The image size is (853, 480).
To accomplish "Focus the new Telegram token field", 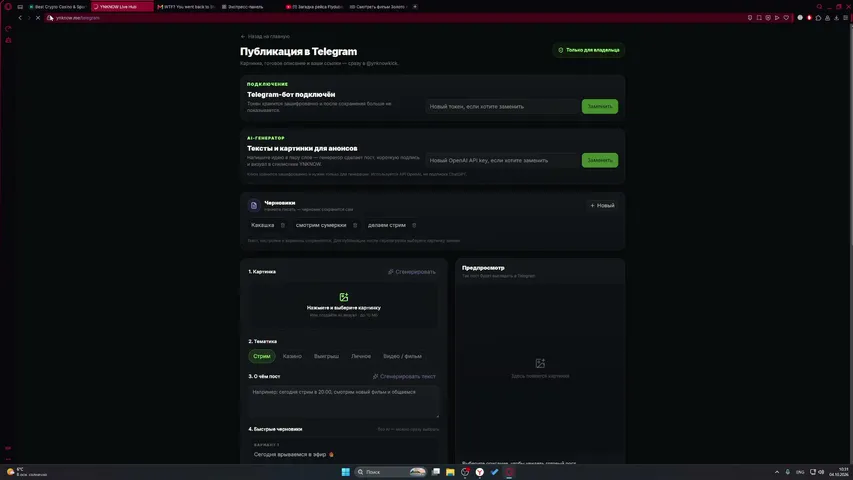I will tap(502, 106).
